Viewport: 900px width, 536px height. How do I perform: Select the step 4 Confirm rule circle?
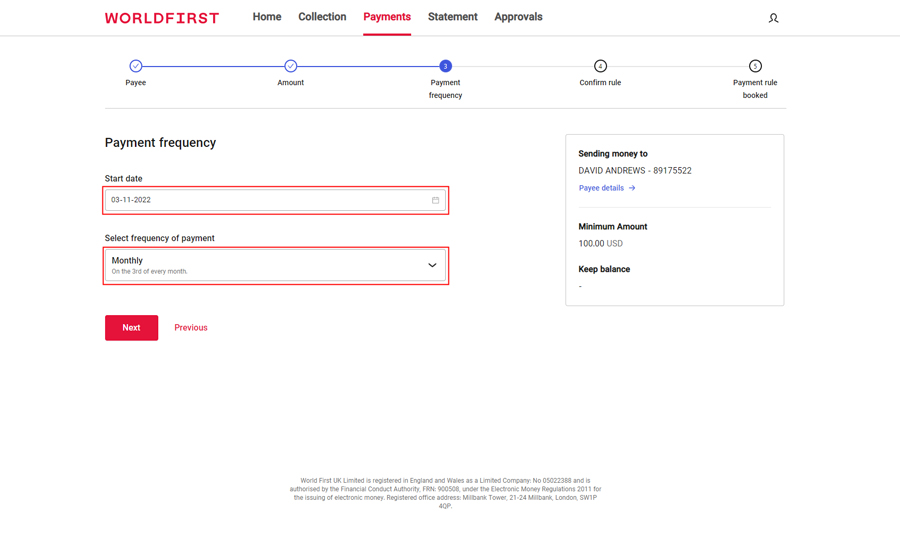[x=600, y=66]
